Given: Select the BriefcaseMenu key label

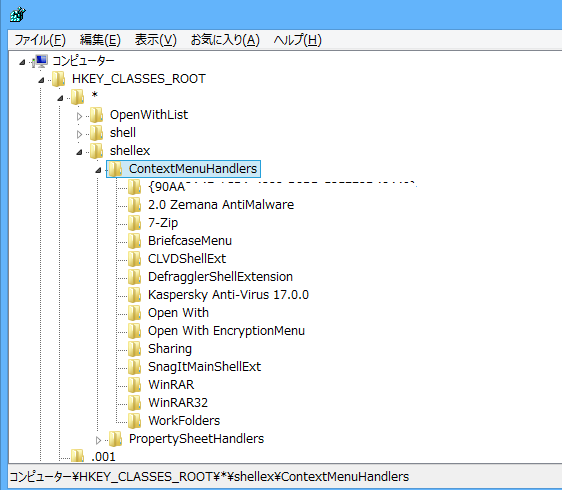Looking at the screenshot, I should click(190, 241).
